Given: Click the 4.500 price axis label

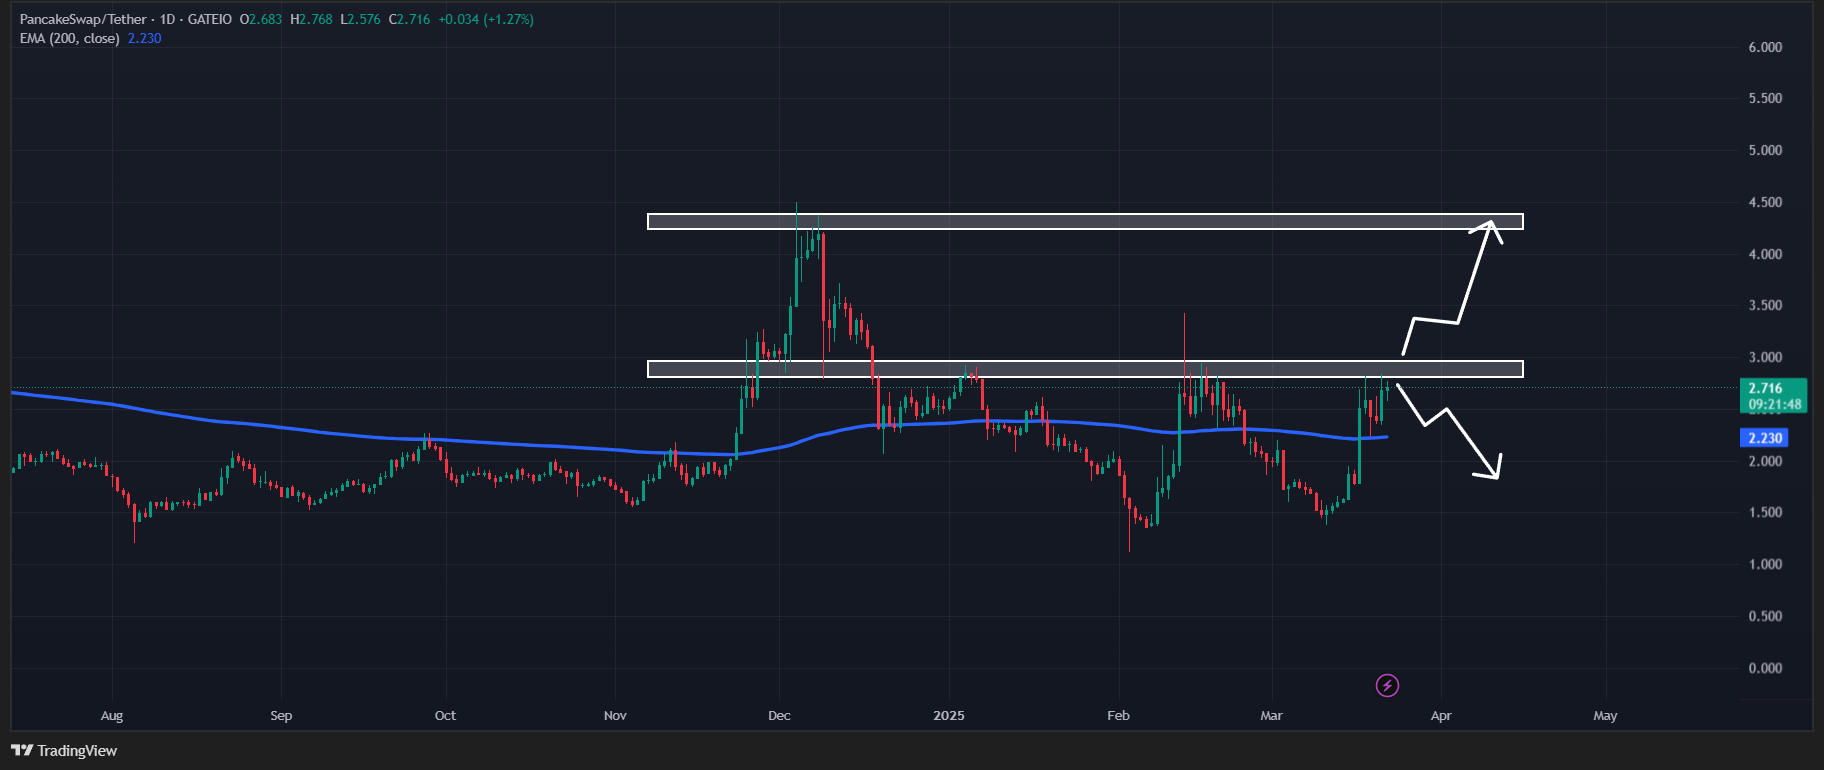Looking at the screenshot, I should point(1765,202).
